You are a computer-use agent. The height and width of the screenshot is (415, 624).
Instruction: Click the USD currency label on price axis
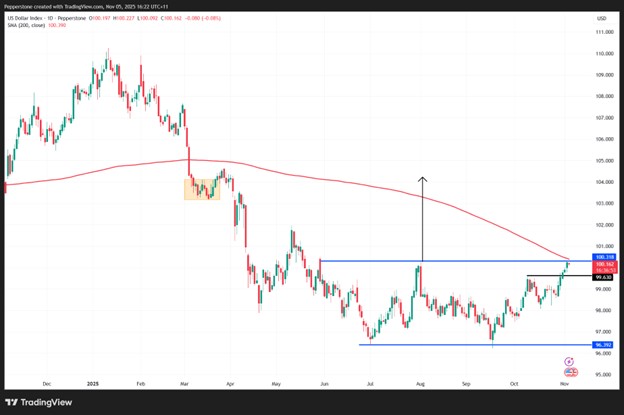[601, 18]
